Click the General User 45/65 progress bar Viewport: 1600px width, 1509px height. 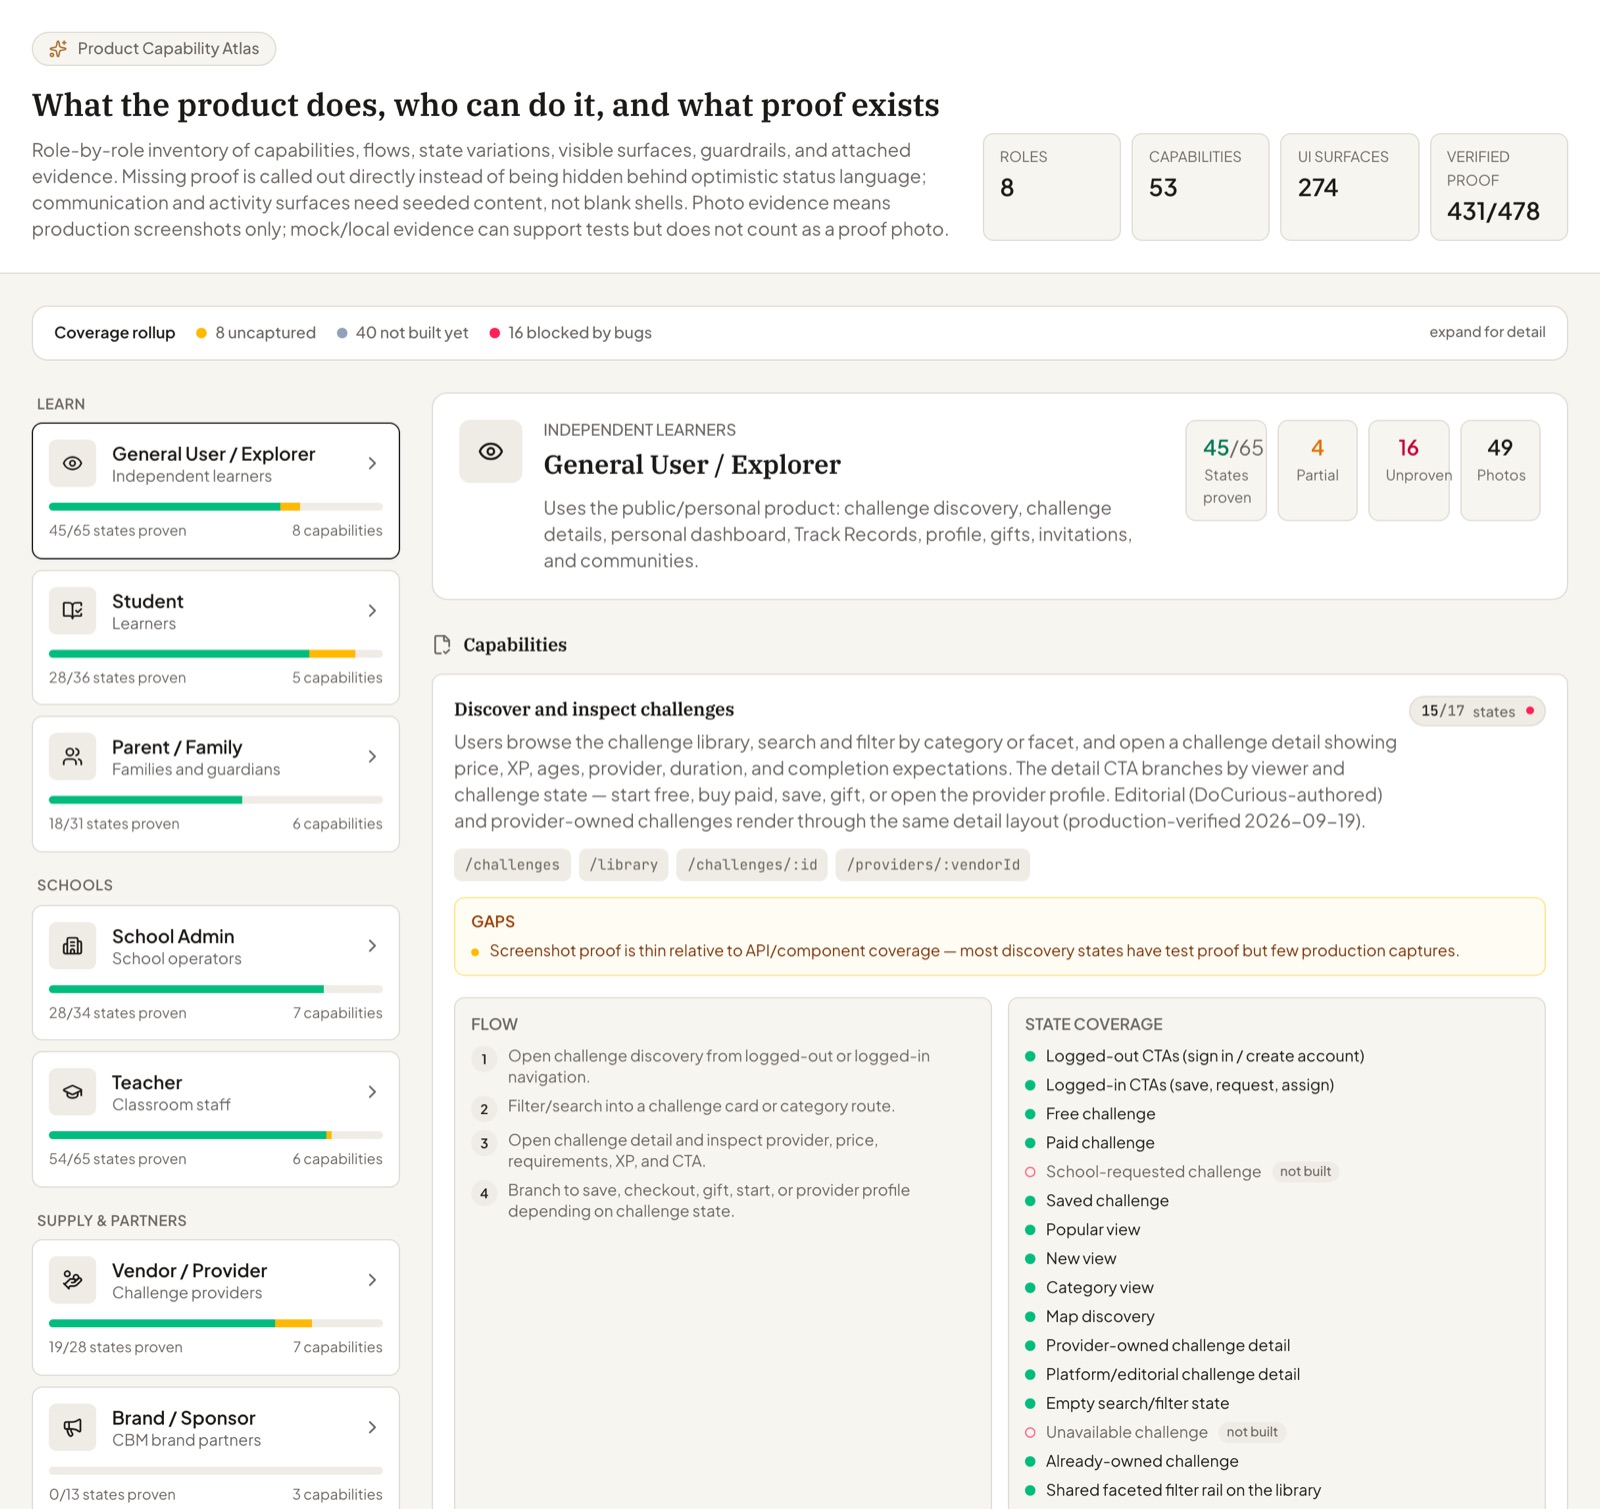pyautogui.click(x=216, y=507)
